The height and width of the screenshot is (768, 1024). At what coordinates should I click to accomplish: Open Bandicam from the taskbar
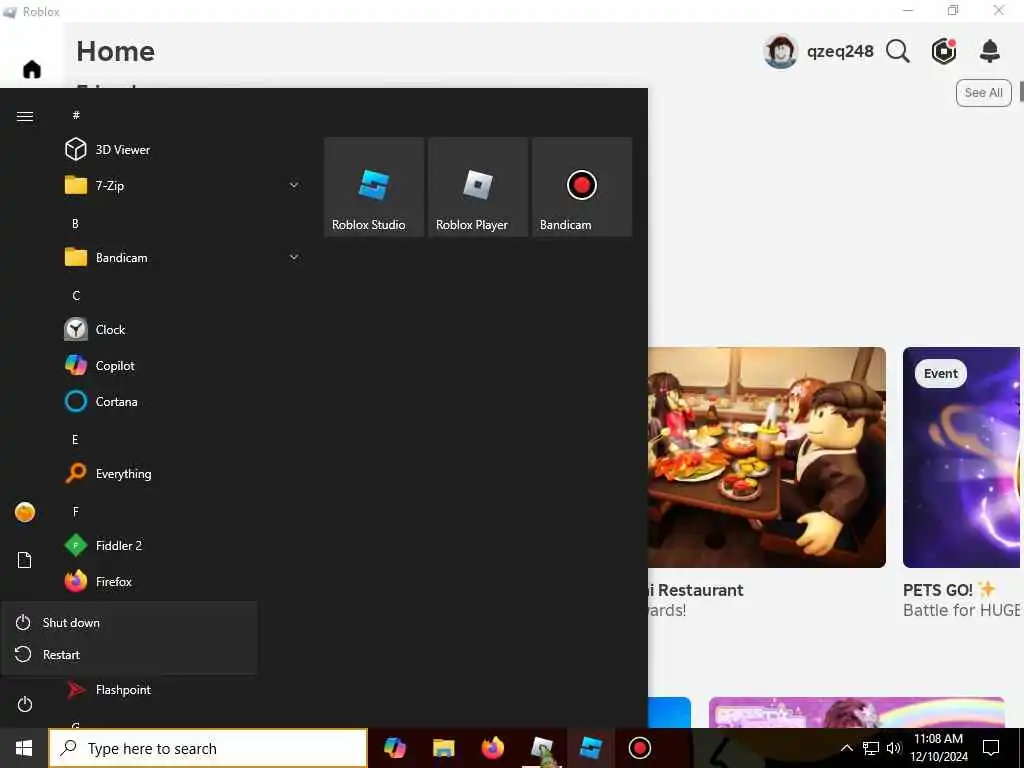639,748
